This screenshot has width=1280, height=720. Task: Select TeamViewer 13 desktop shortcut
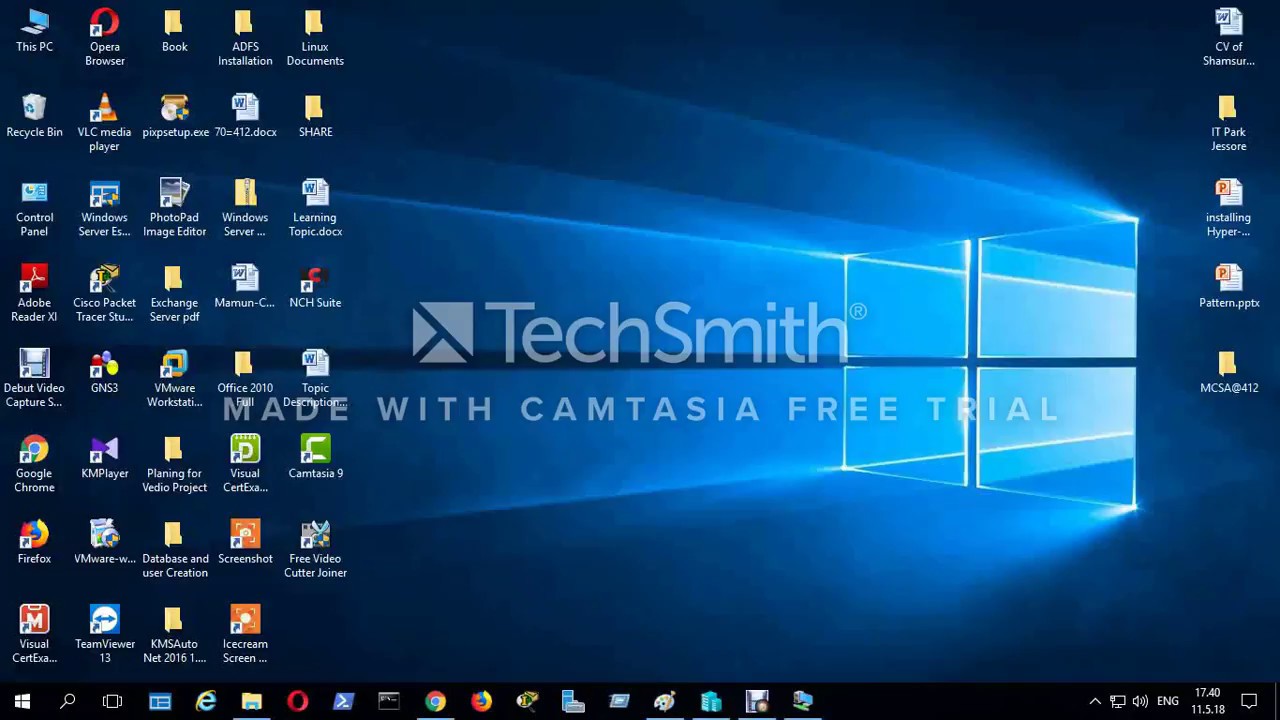(x=104, y=635)
